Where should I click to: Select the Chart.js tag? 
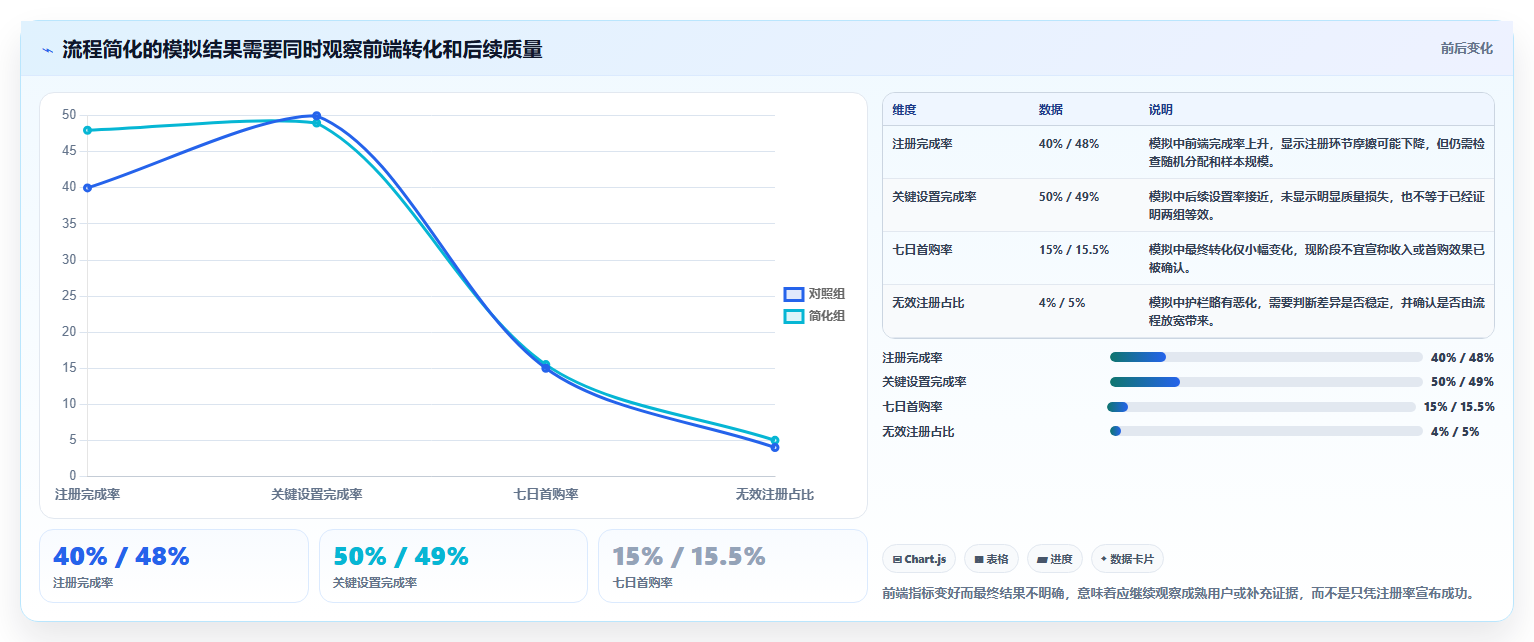point(920,559)
